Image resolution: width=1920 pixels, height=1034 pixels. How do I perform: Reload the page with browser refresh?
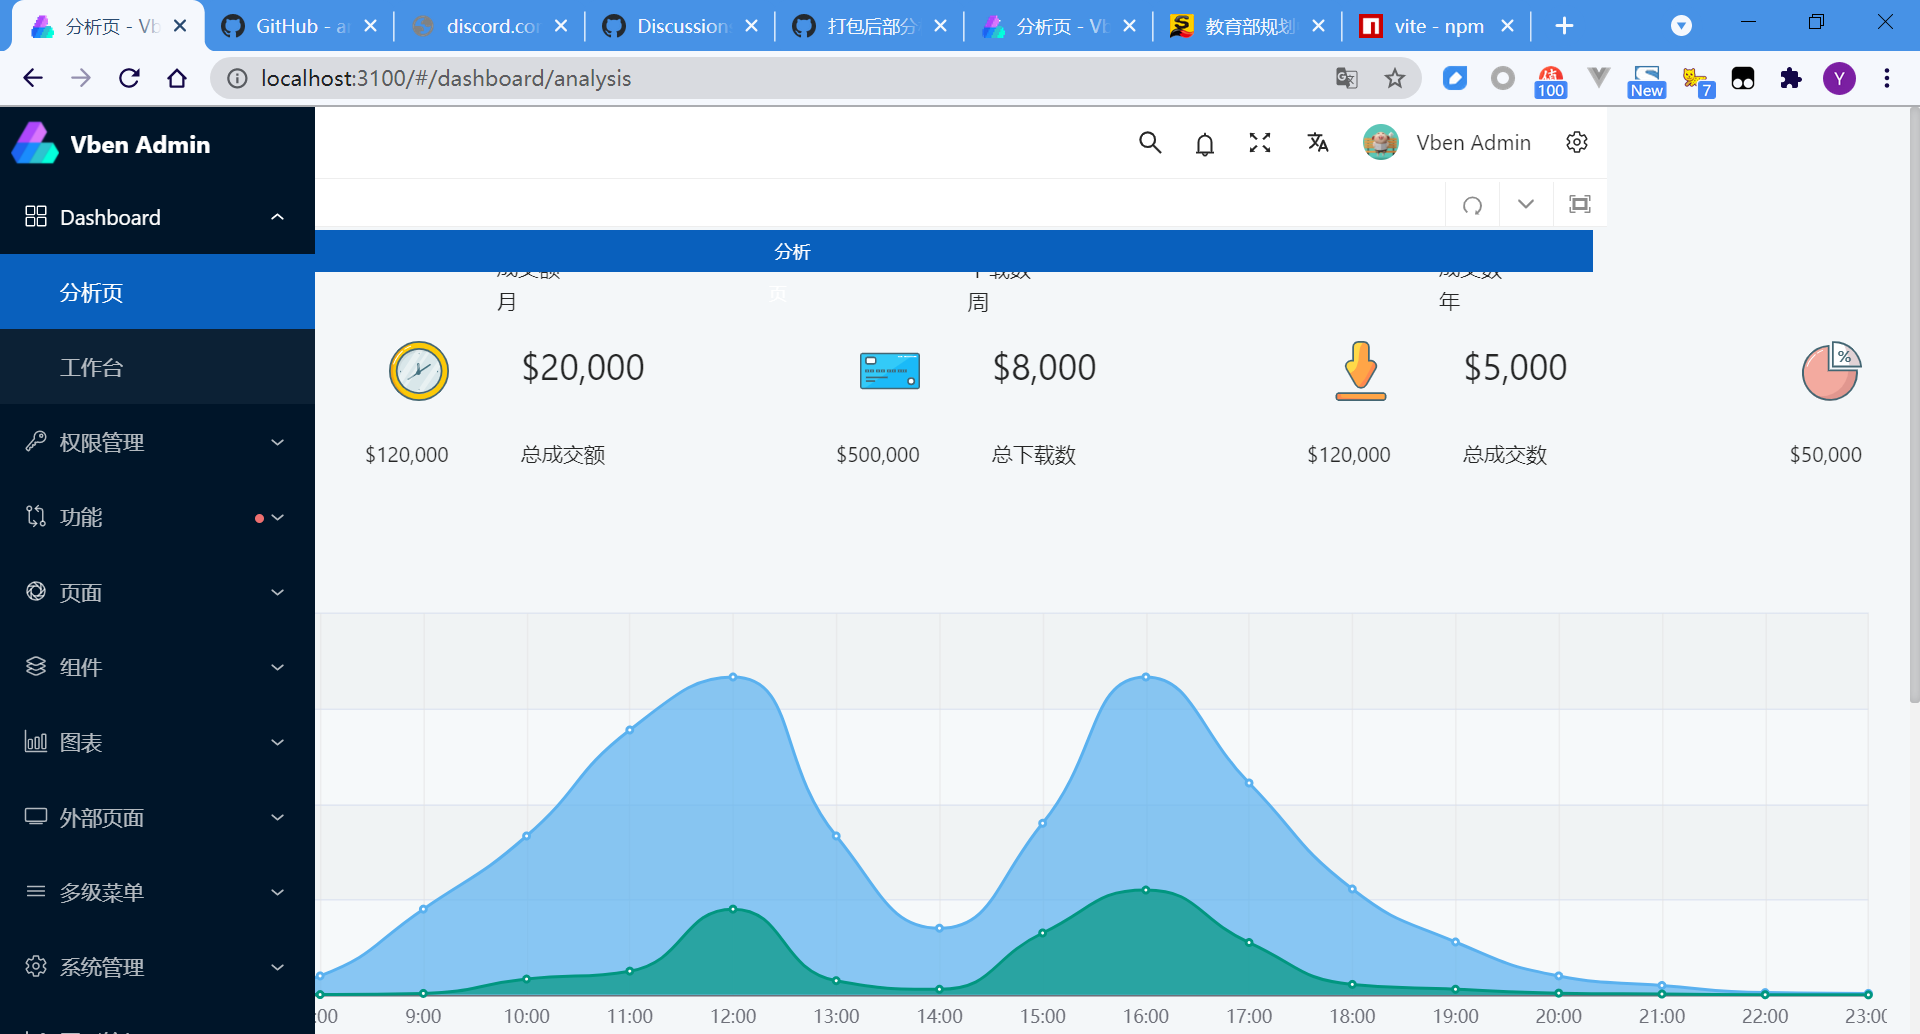pyautogui.click(x=129, y=78)
